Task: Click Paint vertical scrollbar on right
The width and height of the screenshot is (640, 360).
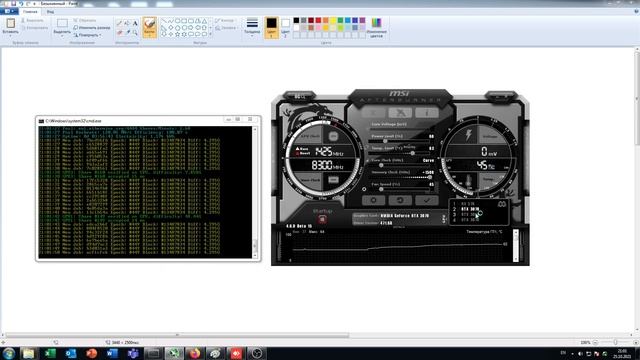Action: (637, 98)
